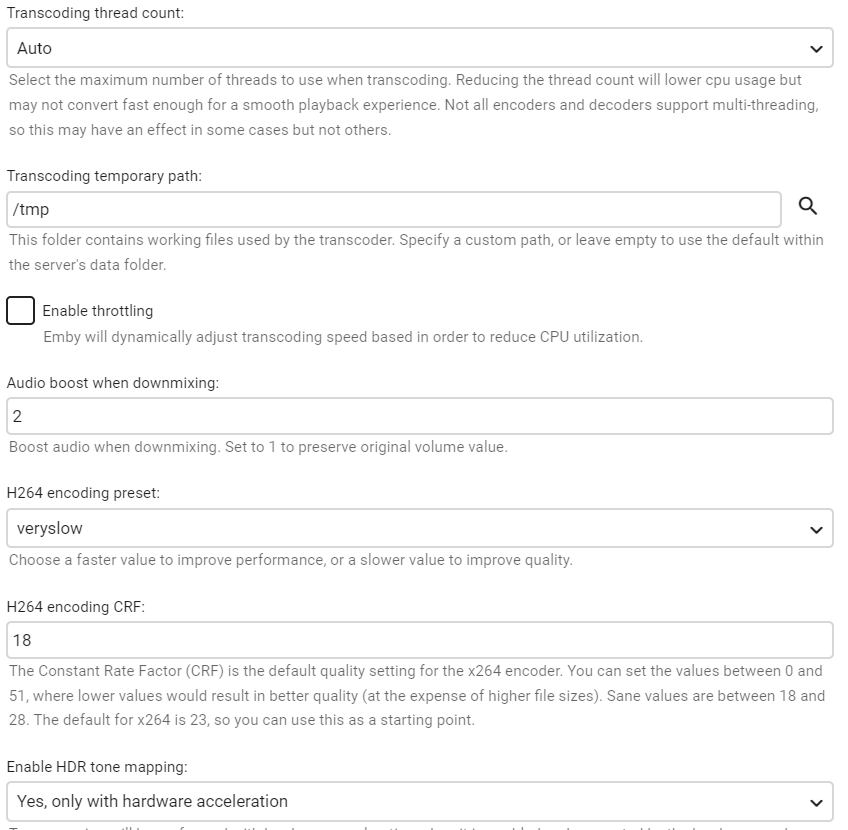Click the "Transcoding temporary path:" label
Viewport: 848px width, 830px height.
[104, 176]
